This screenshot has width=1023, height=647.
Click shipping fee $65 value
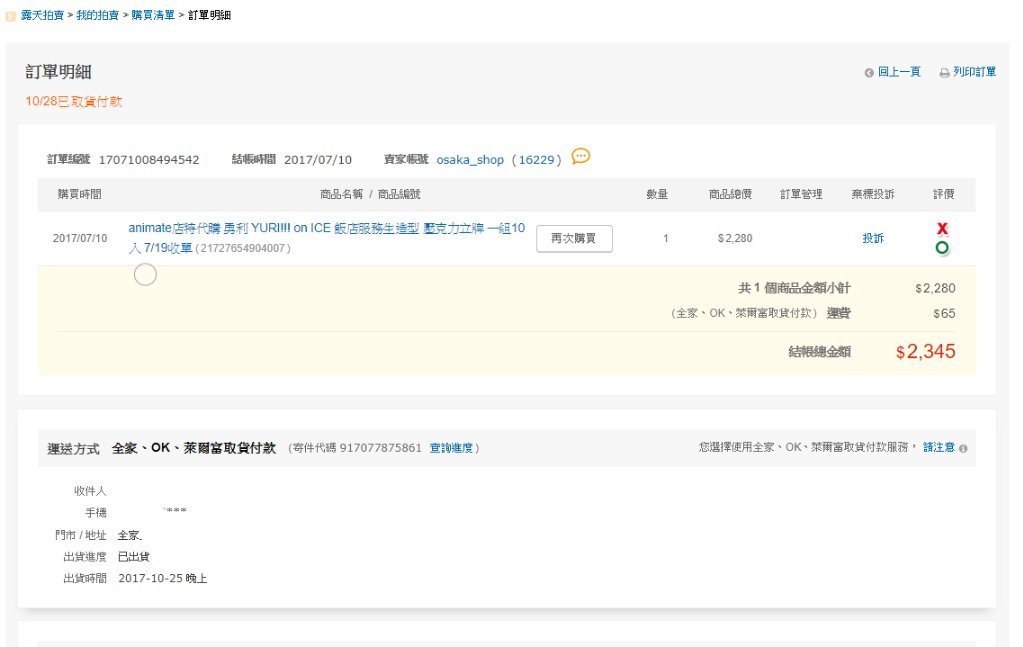[x=944, y=314]
